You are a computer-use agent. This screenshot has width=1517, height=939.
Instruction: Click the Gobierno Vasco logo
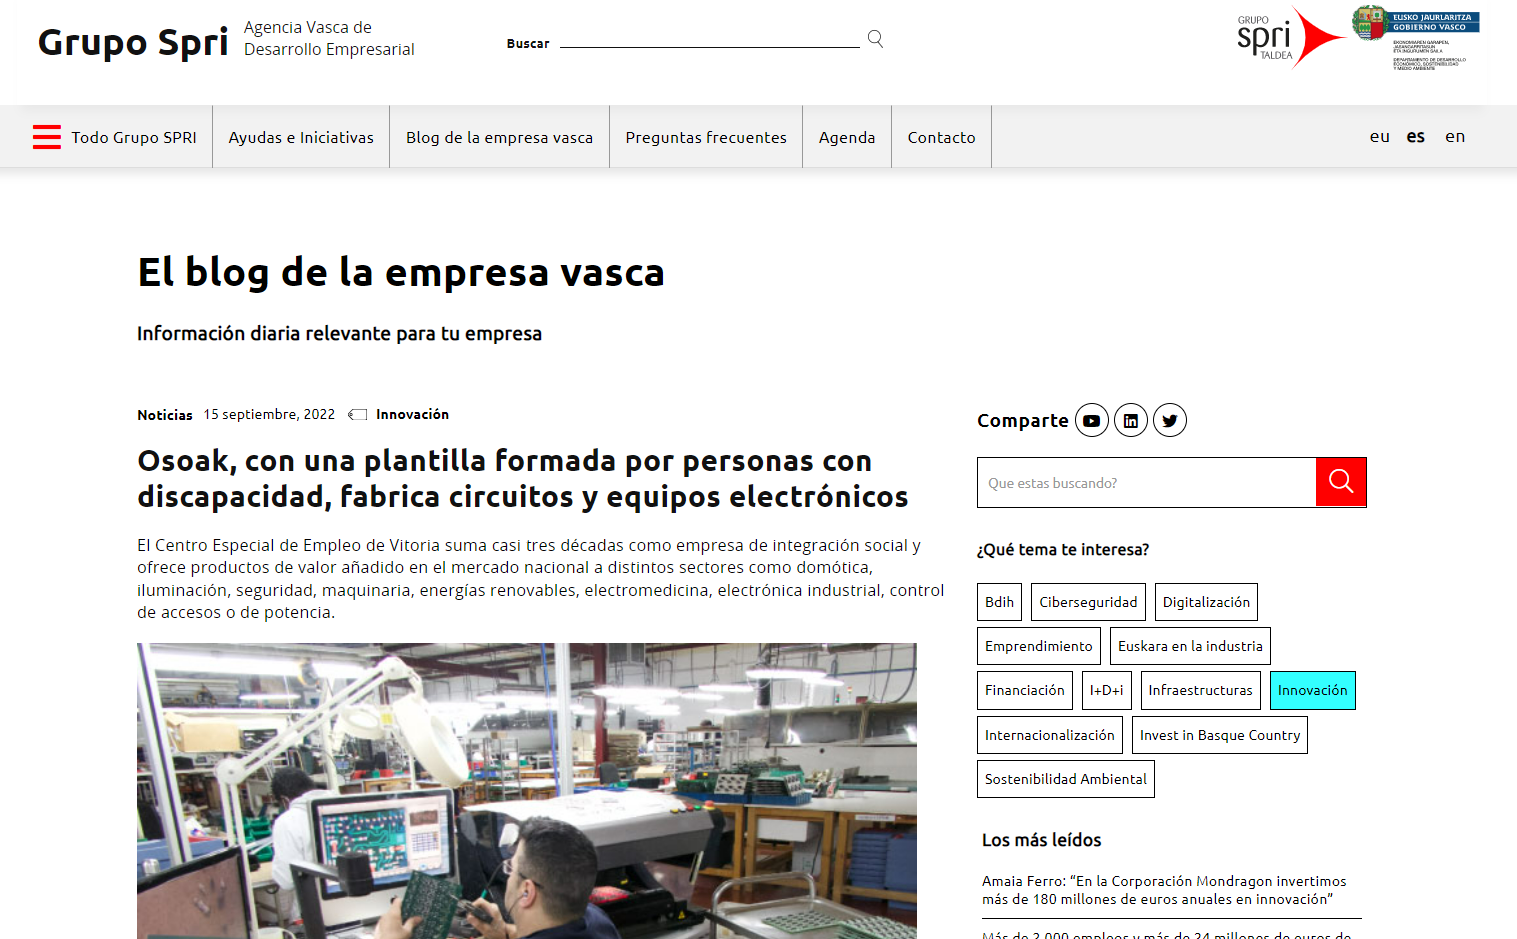1415,38
